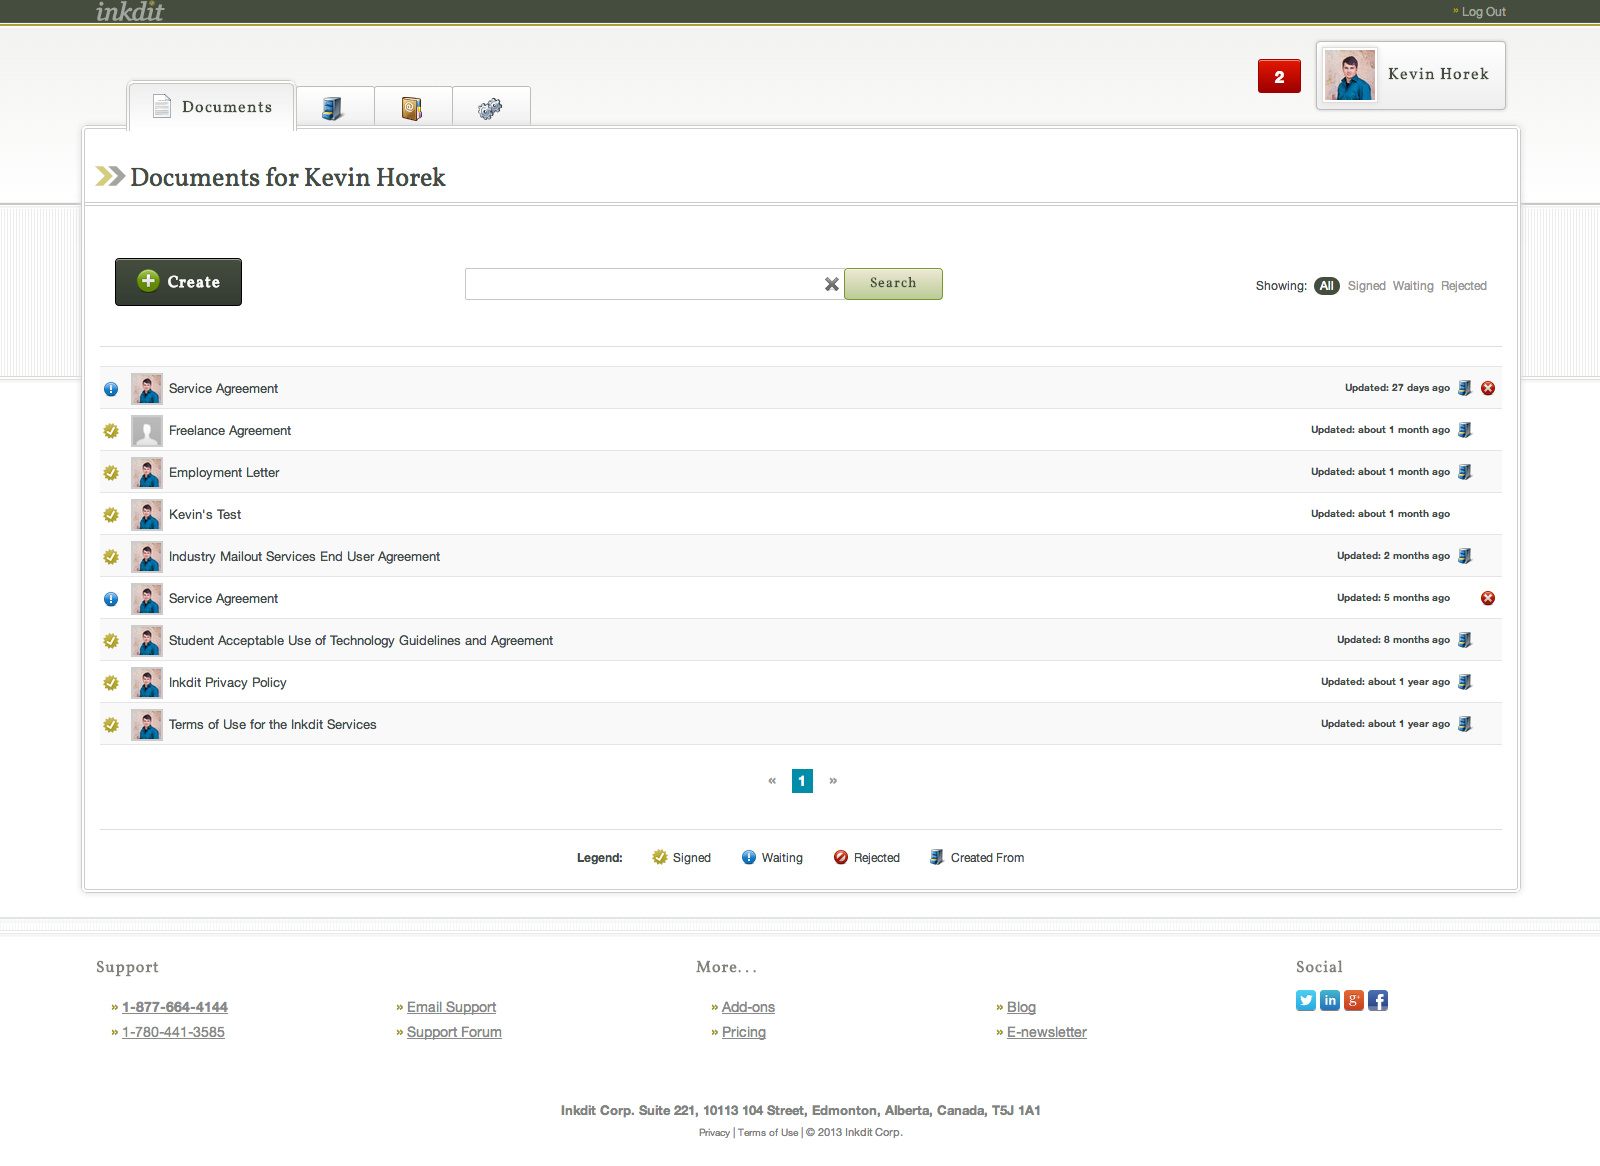Click the LinkedIn social icon
Screen dimensions: 1600x1166
1330,1001
